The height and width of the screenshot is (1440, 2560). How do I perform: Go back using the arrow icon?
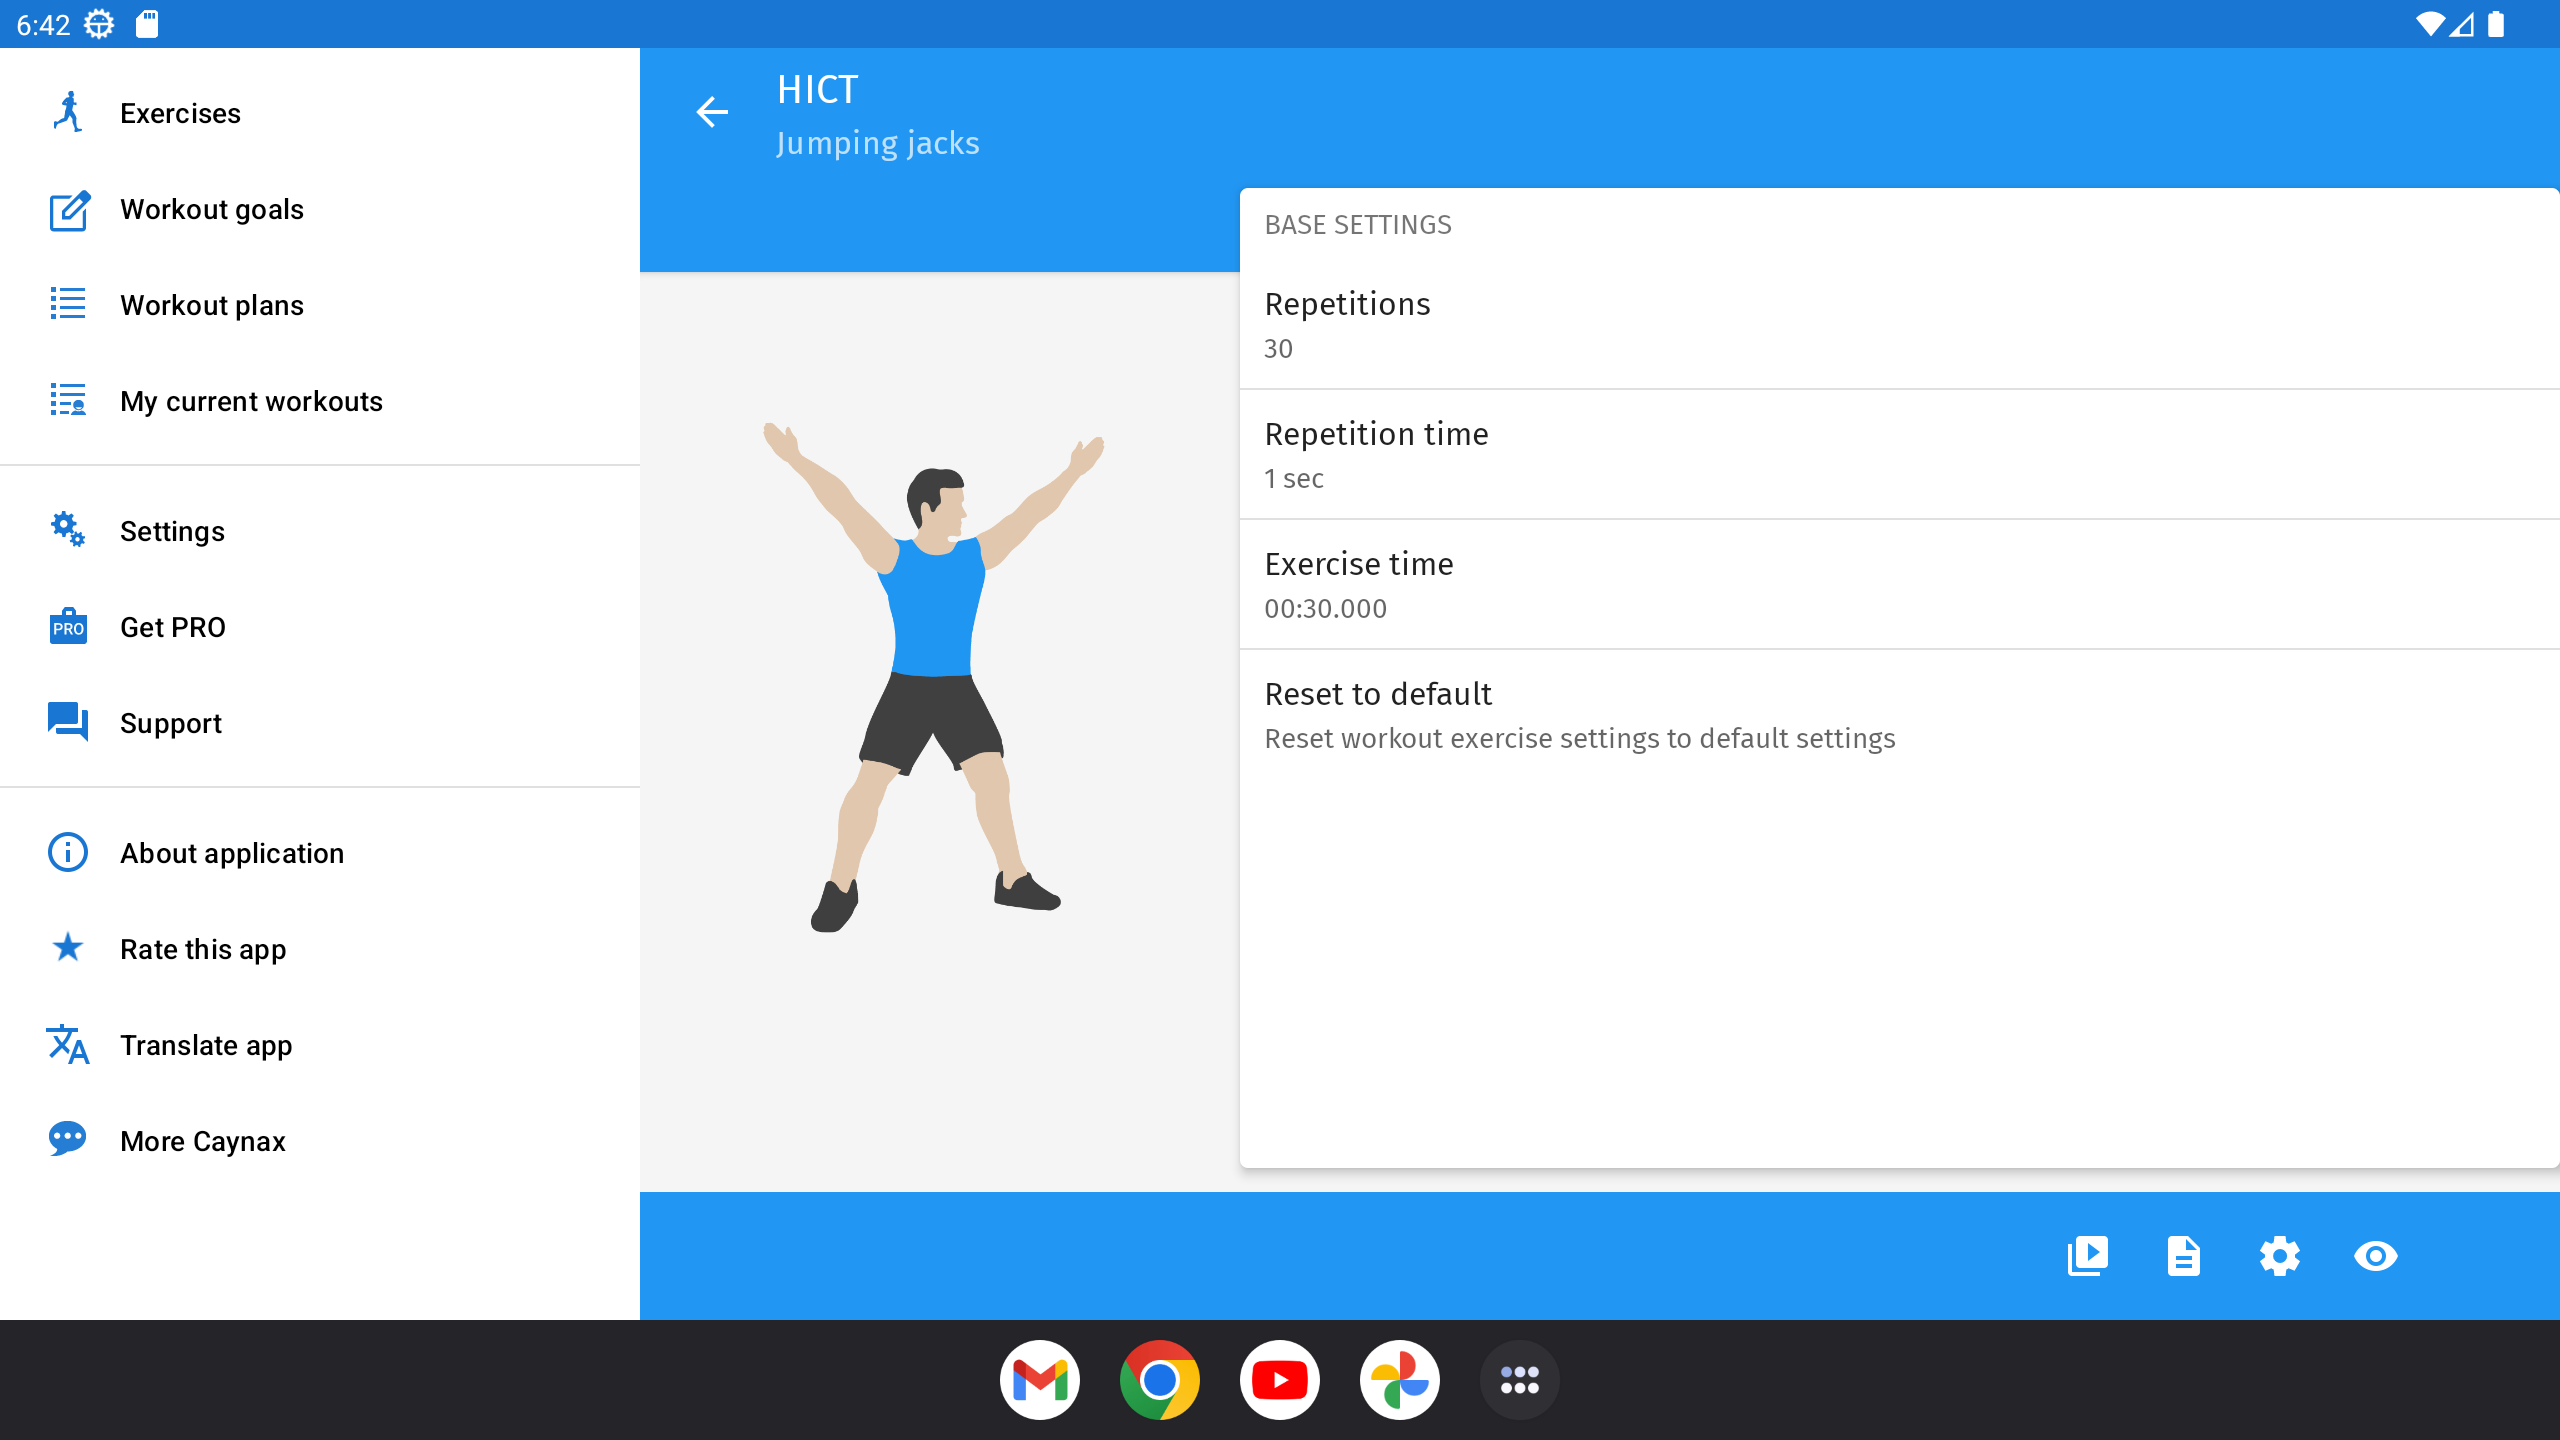pos(712,112)
